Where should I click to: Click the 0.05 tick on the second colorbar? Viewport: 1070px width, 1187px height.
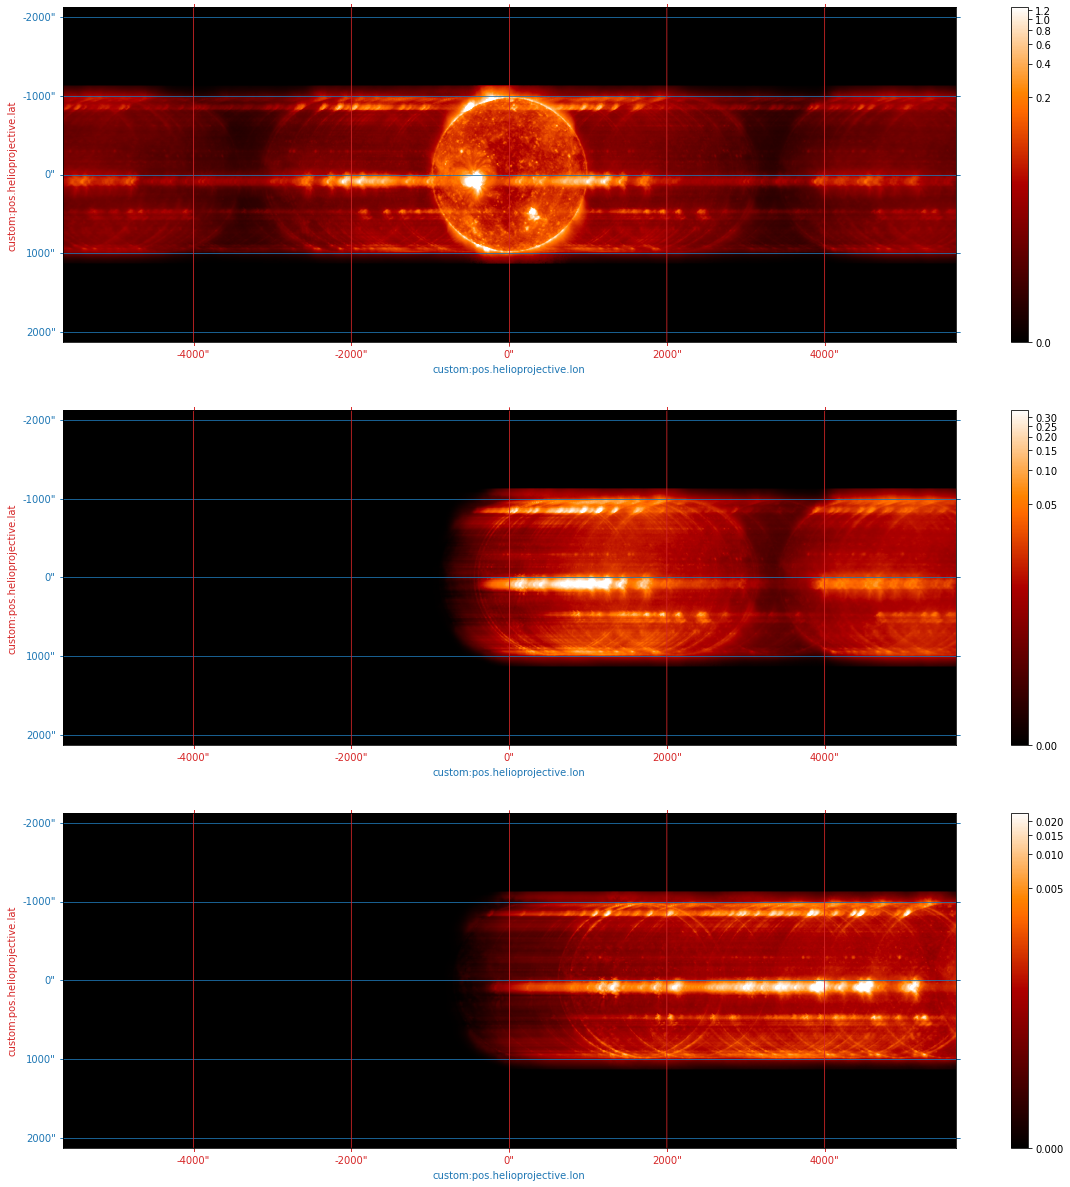1046,505
